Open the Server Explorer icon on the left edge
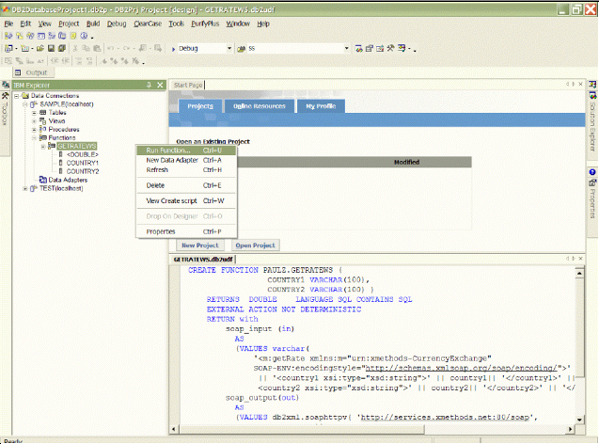Image resolution: width=599 pixels, height=444 pixels. [5, 85]
